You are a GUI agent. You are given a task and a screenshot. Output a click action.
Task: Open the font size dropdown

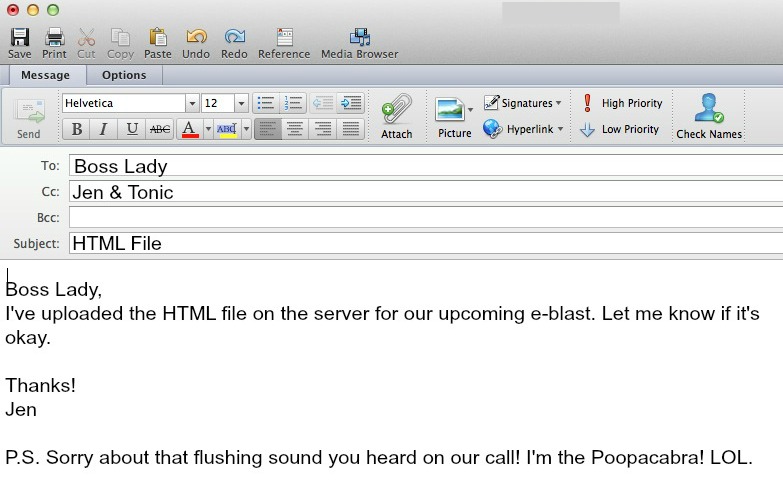(241, 103)
